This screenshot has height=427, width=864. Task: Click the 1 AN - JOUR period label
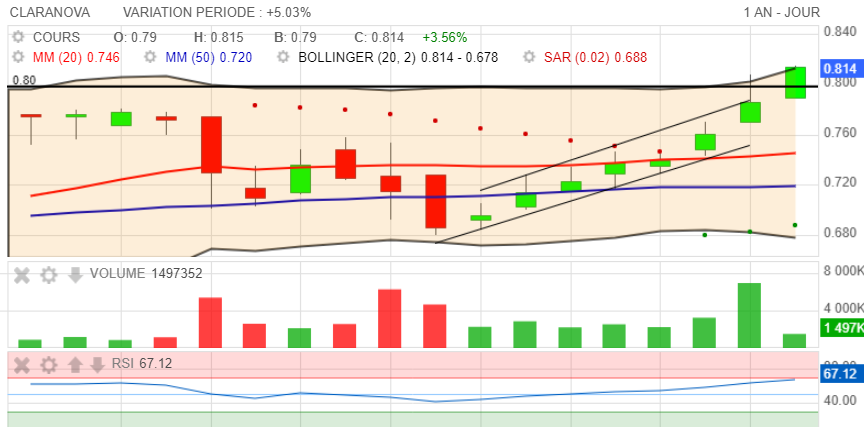pyautogui.click(x=781, y=12)
